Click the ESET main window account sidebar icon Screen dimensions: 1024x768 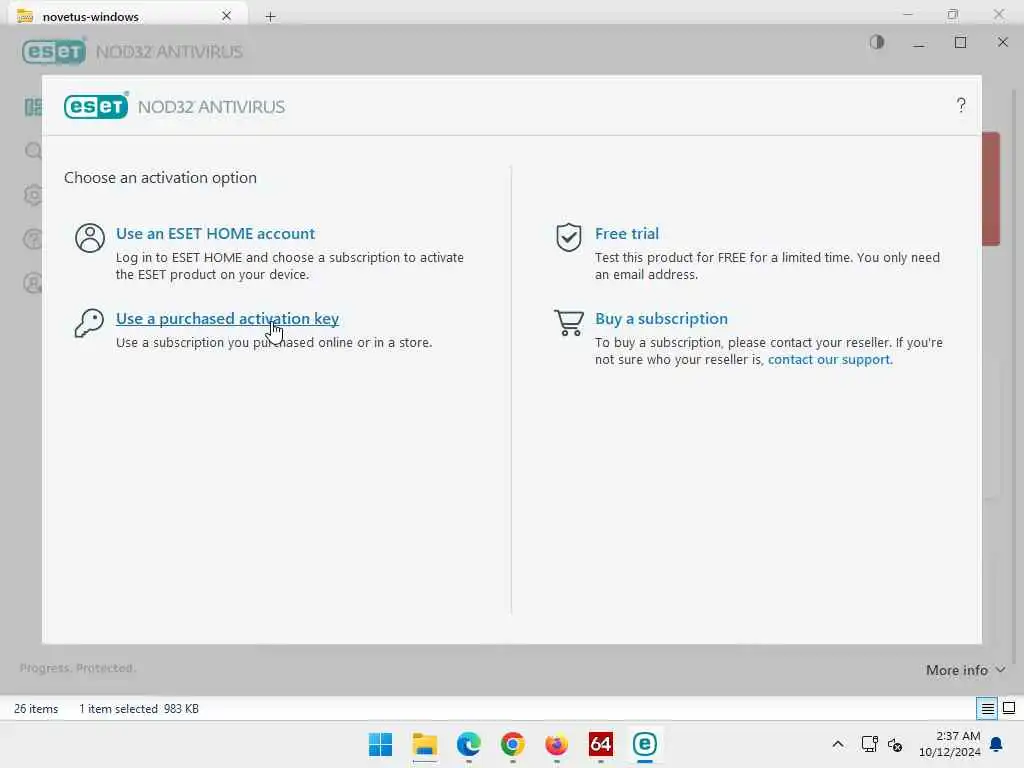click(x=33, y=283)
